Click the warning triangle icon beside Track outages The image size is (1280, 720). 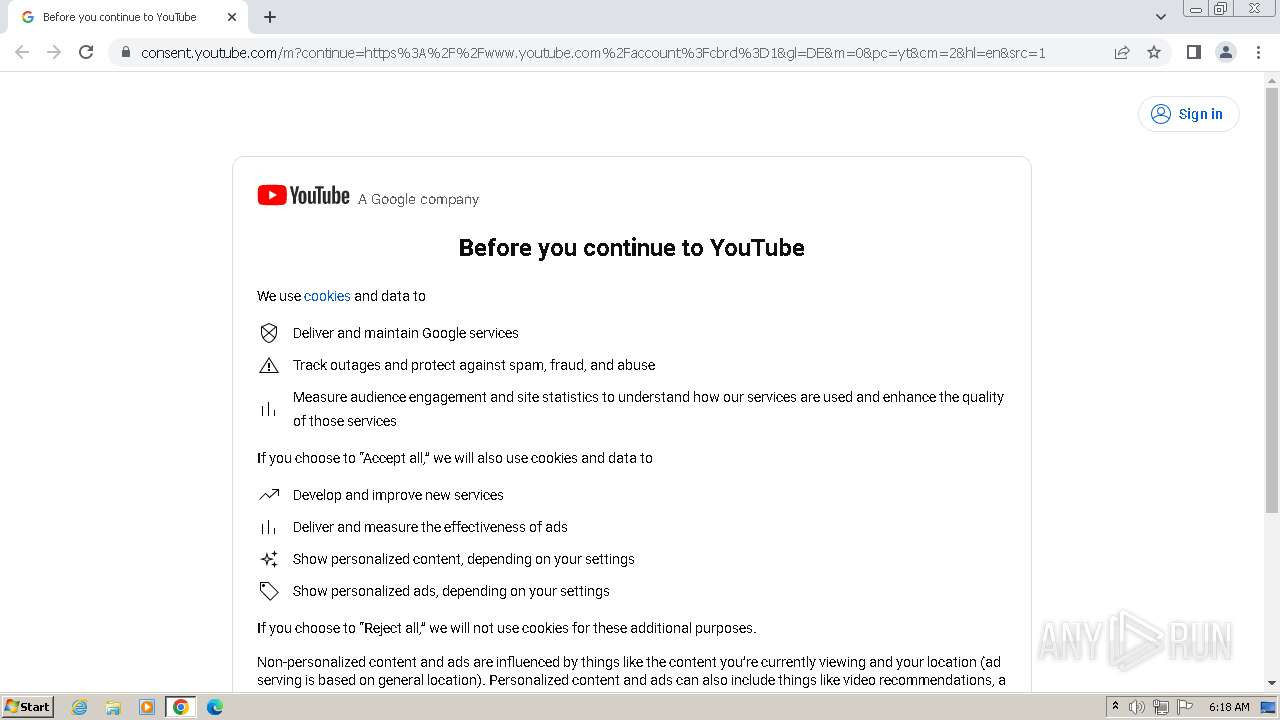pos(269,365)
